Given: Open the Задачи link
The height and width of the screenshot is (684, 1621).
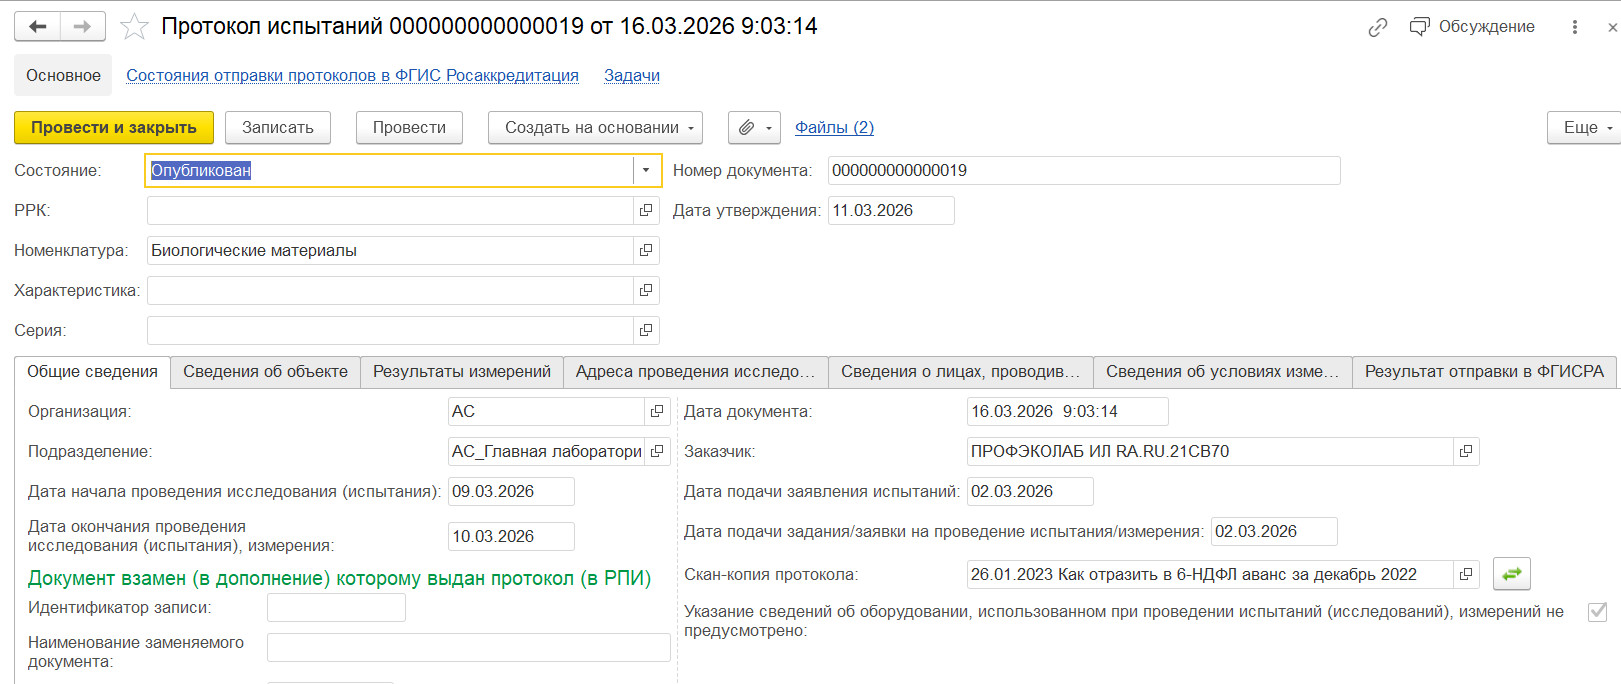Looking at the screenshot, I should click(x=632, y=76).
